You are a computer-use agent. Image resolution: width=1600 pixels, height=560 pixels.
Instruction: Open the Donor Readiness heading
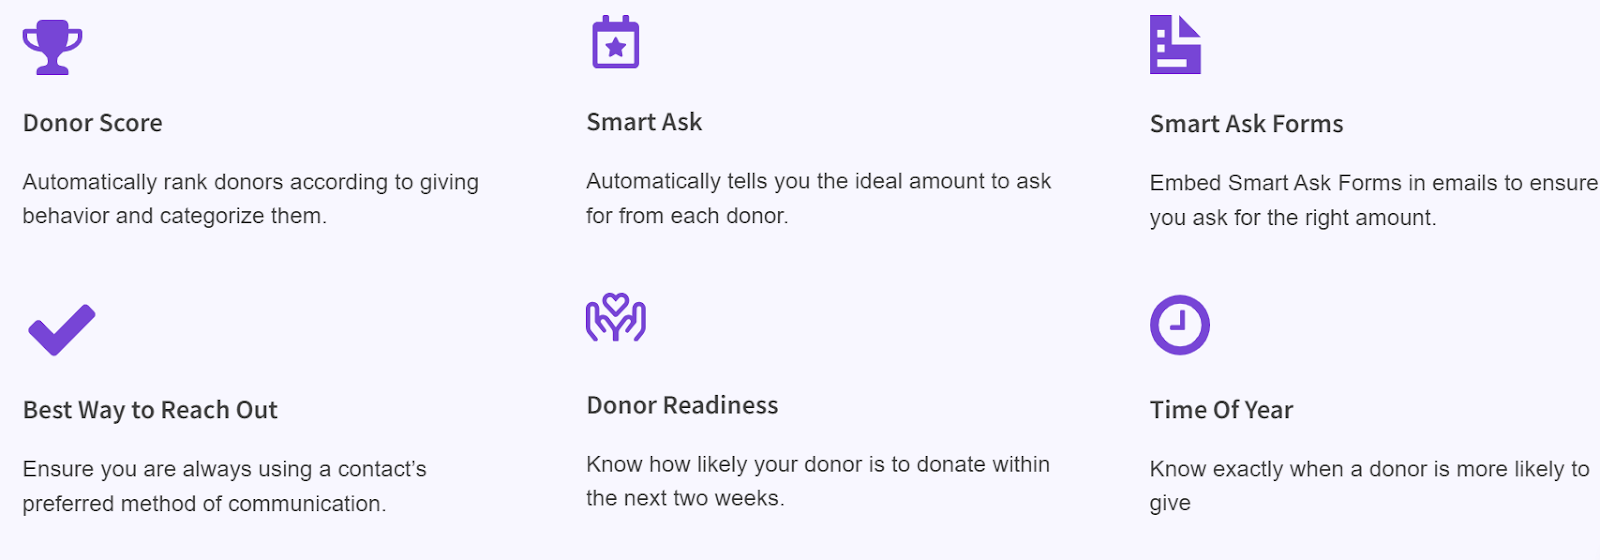(x=682, y=405)
